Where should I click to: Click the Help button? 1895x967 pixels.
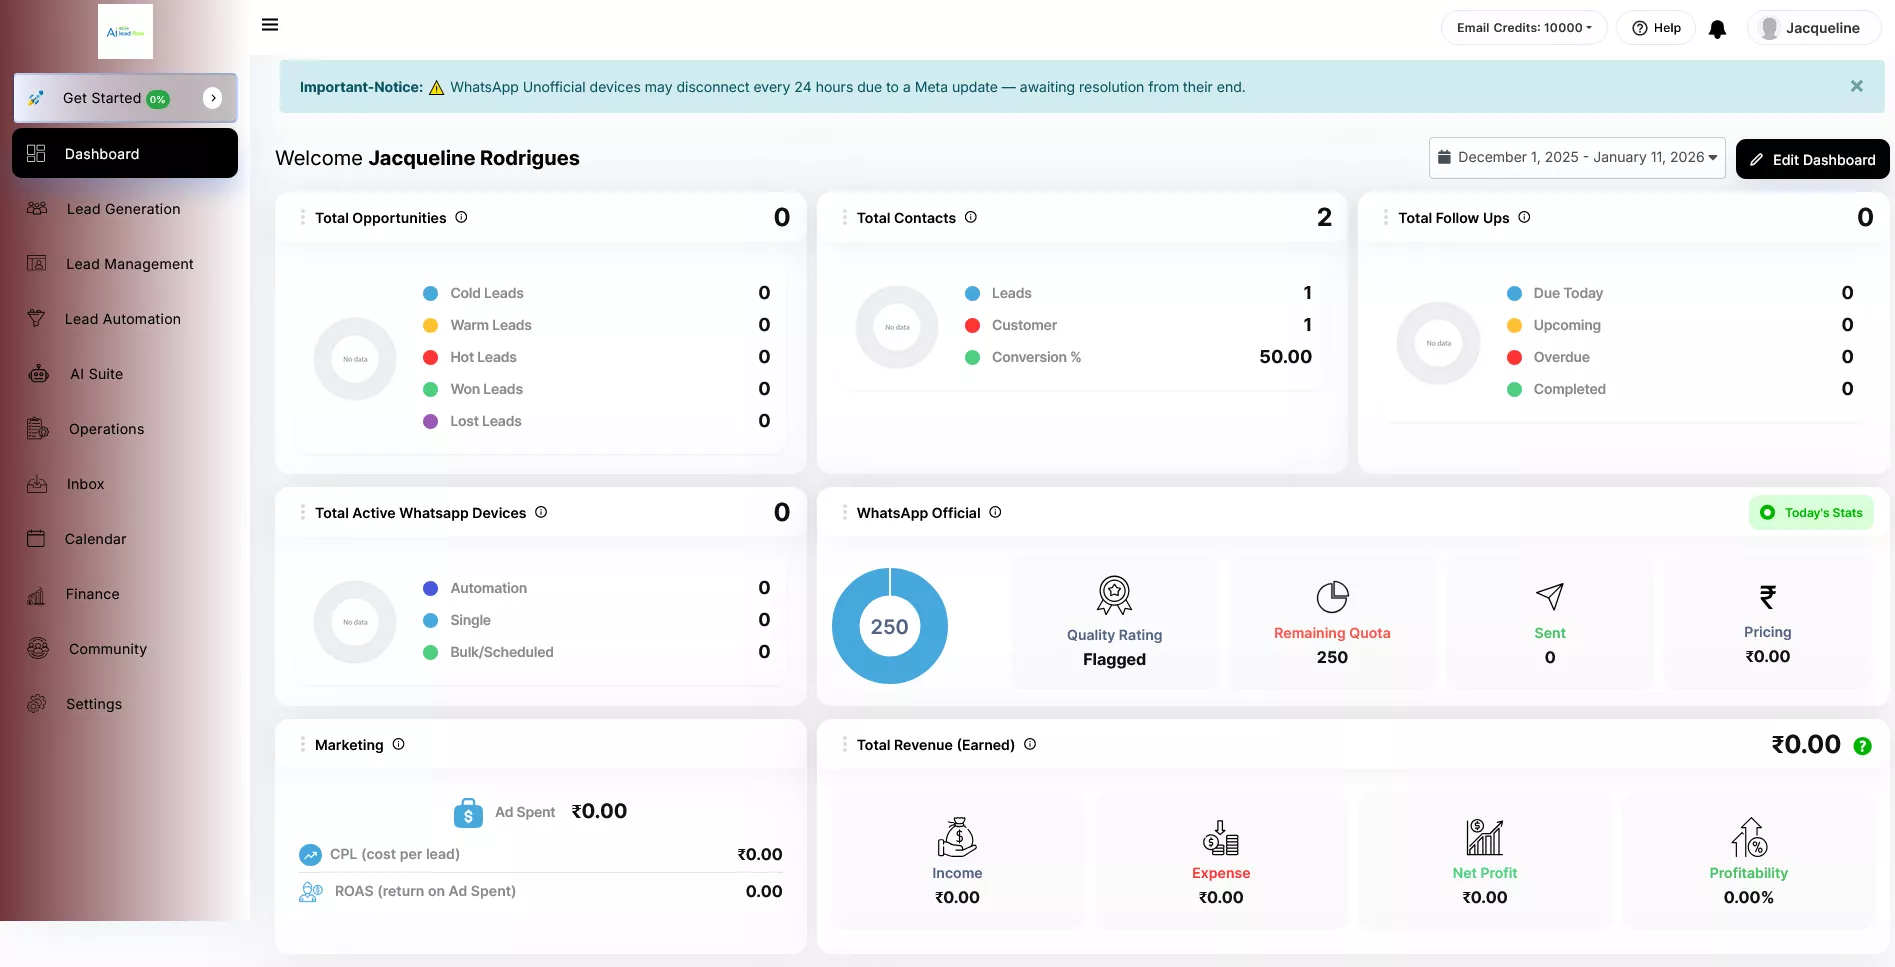pyautogui.click(x=1656, y=28)
